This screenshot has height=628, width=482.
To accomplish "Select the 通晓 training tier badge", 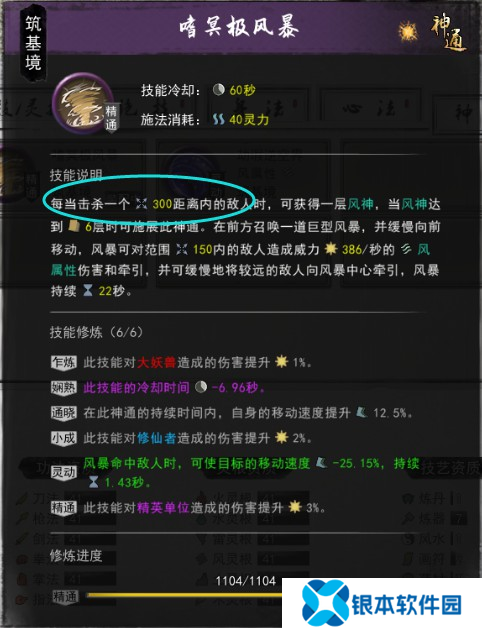I will (x=63, y=413).
